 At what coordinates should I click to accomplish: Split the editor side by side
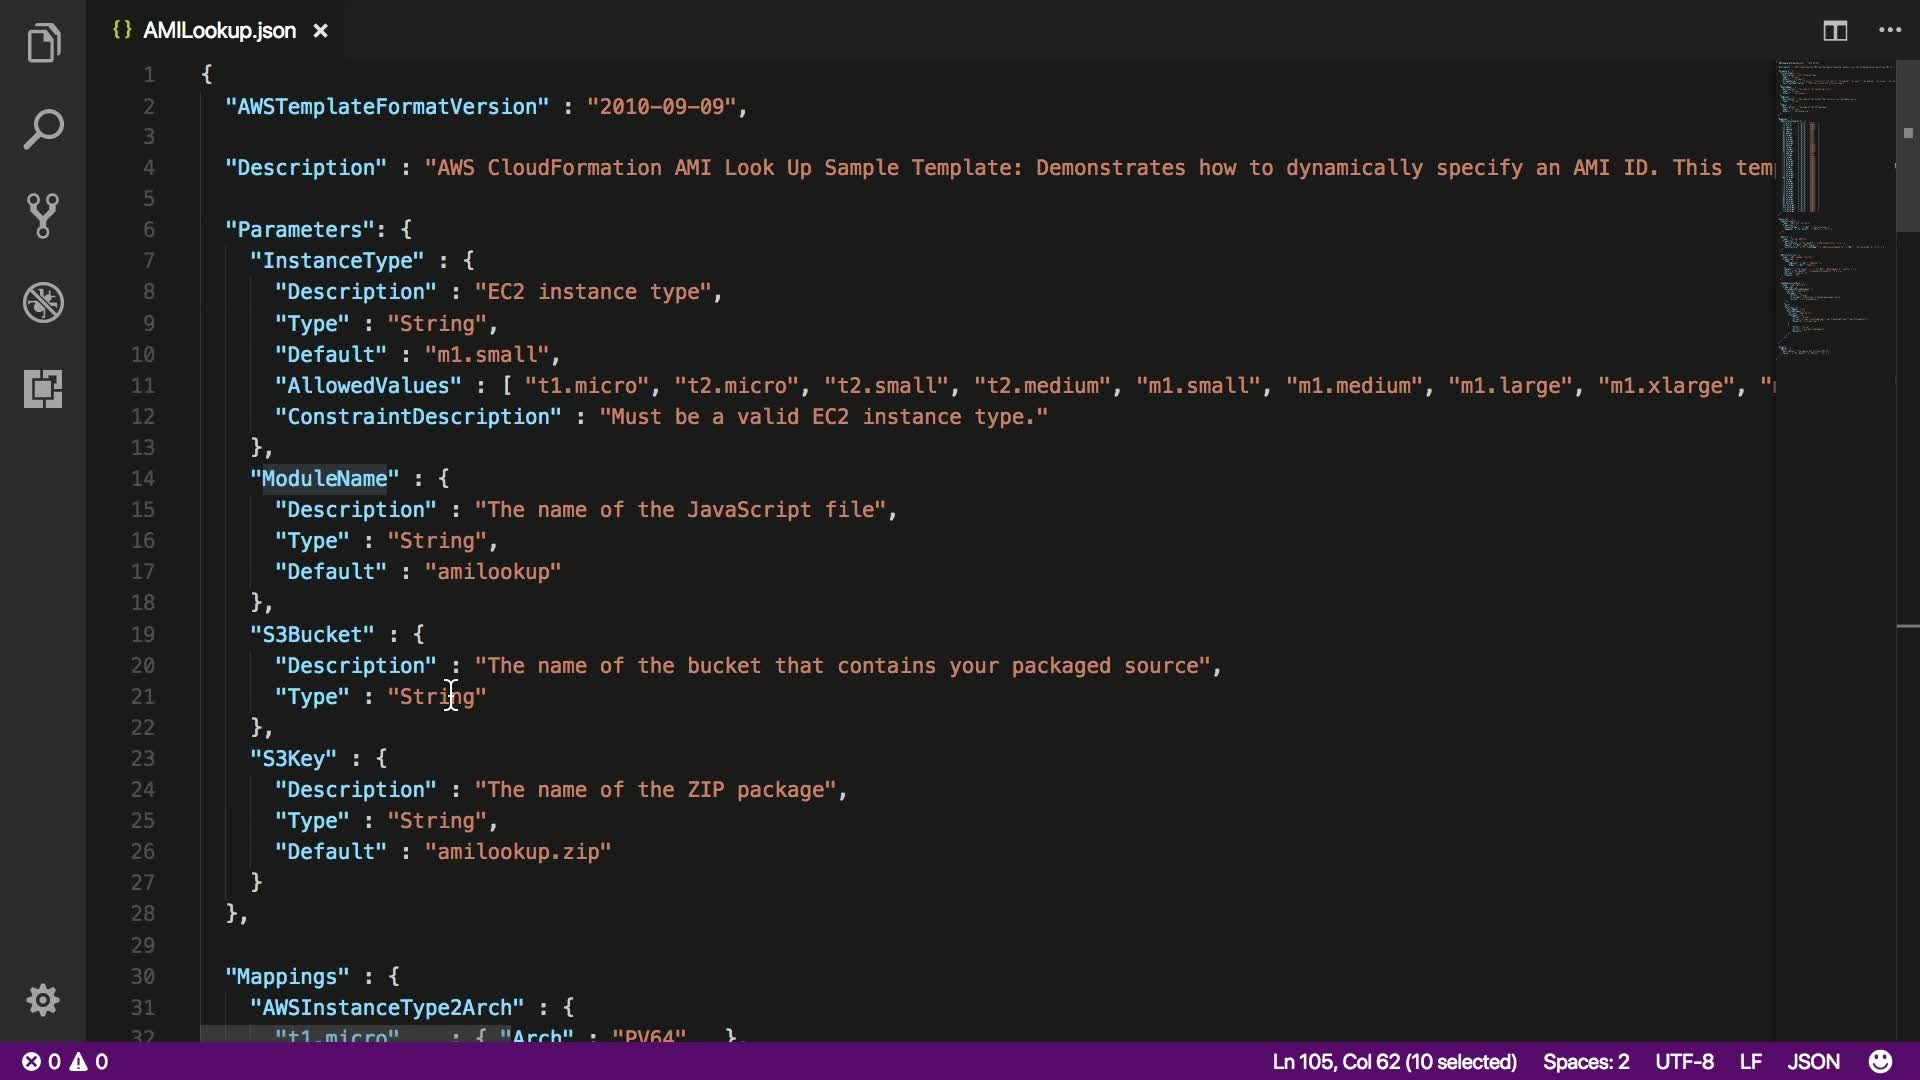[x=1834, y=31]
